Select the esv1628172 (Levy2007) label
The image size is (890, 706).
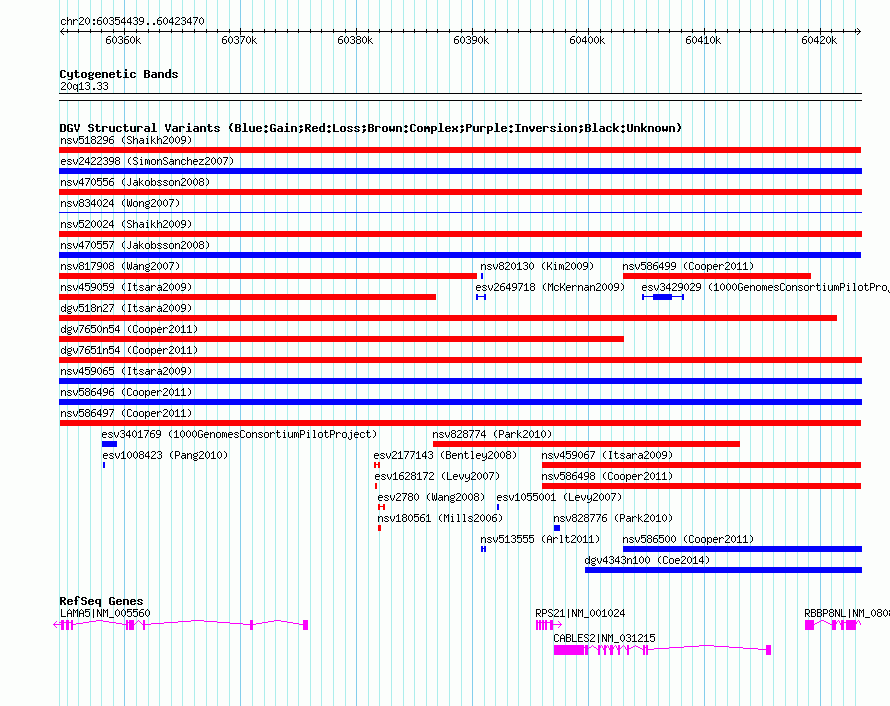[x=437, y=476]
